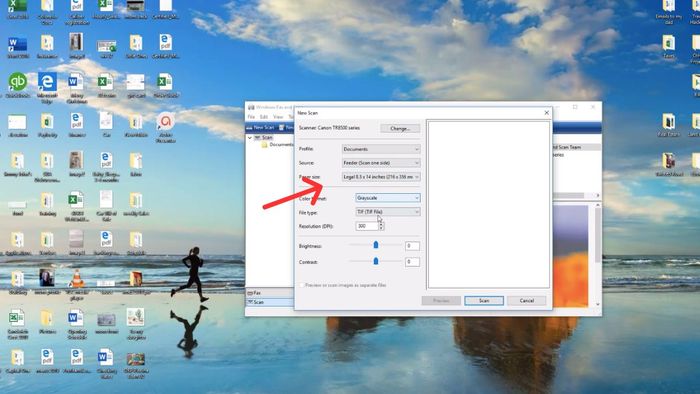The height and width of the screenshot is (394, 700).
Task: Toggle Preview or scan images as separate files
Action: tap(302, 285)
